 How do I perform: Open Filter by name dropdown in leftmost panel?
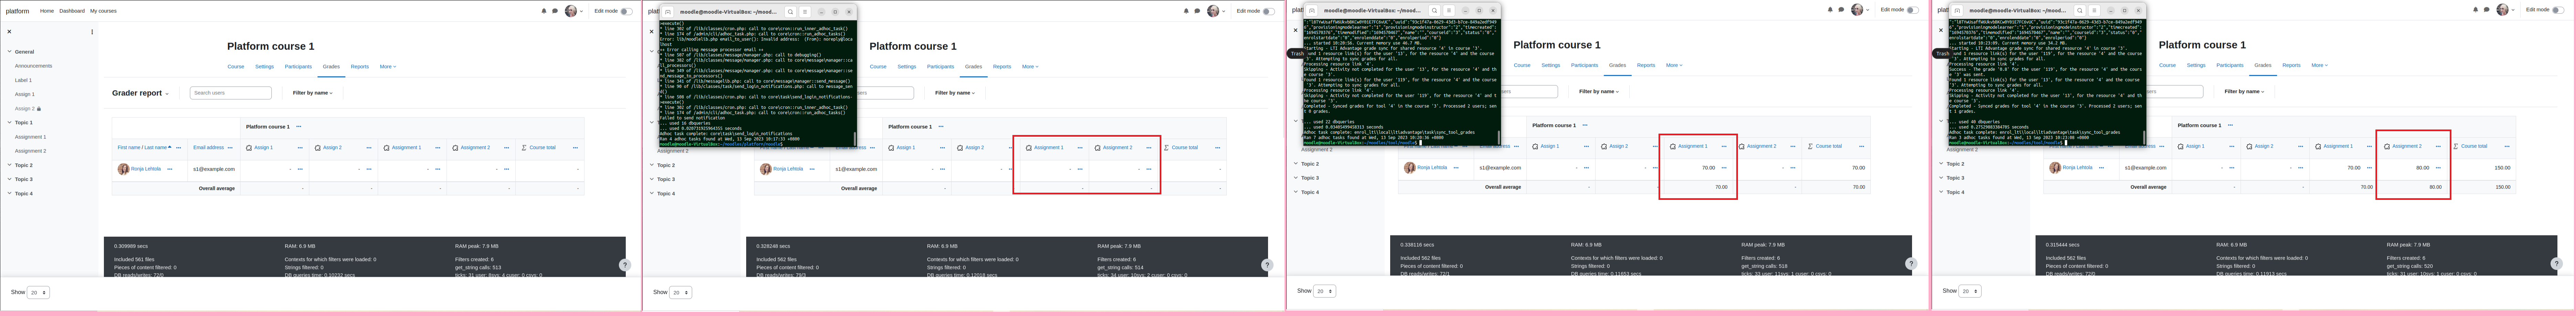(313, 93)
